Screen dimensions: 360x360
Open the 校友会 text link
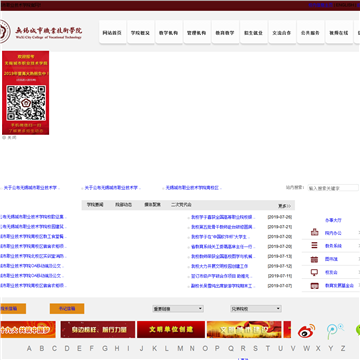(x=331, y=272)
